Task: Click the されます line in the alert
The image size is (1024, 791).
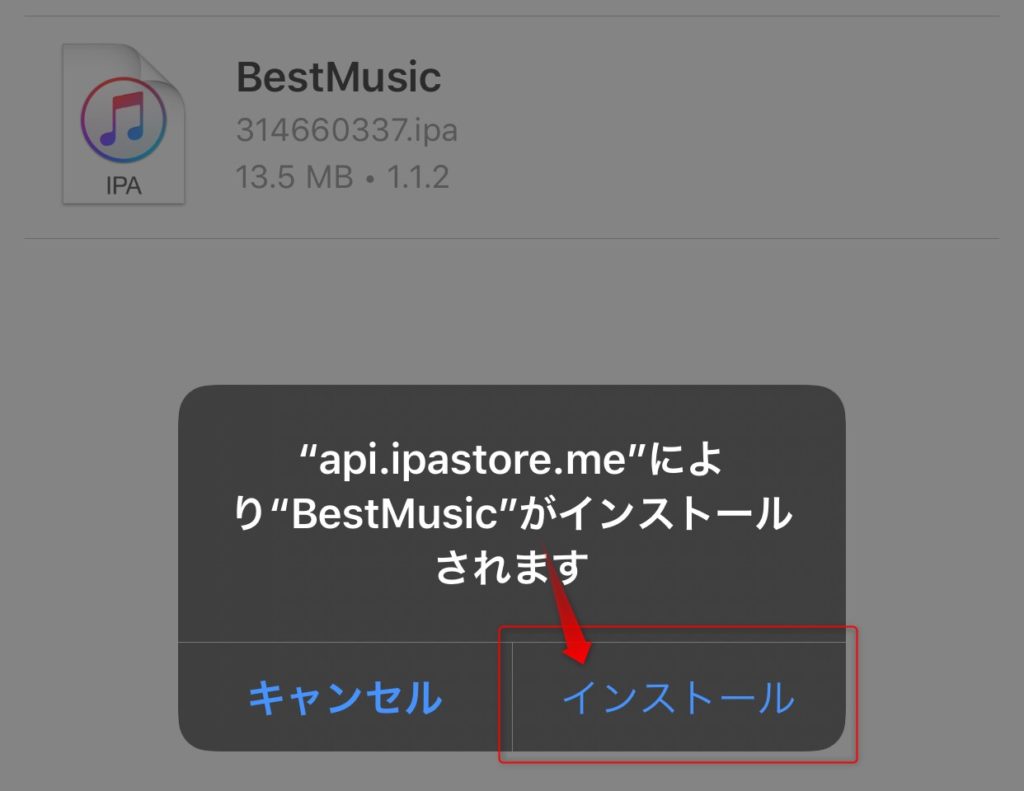Action: (x=511, y=567)
